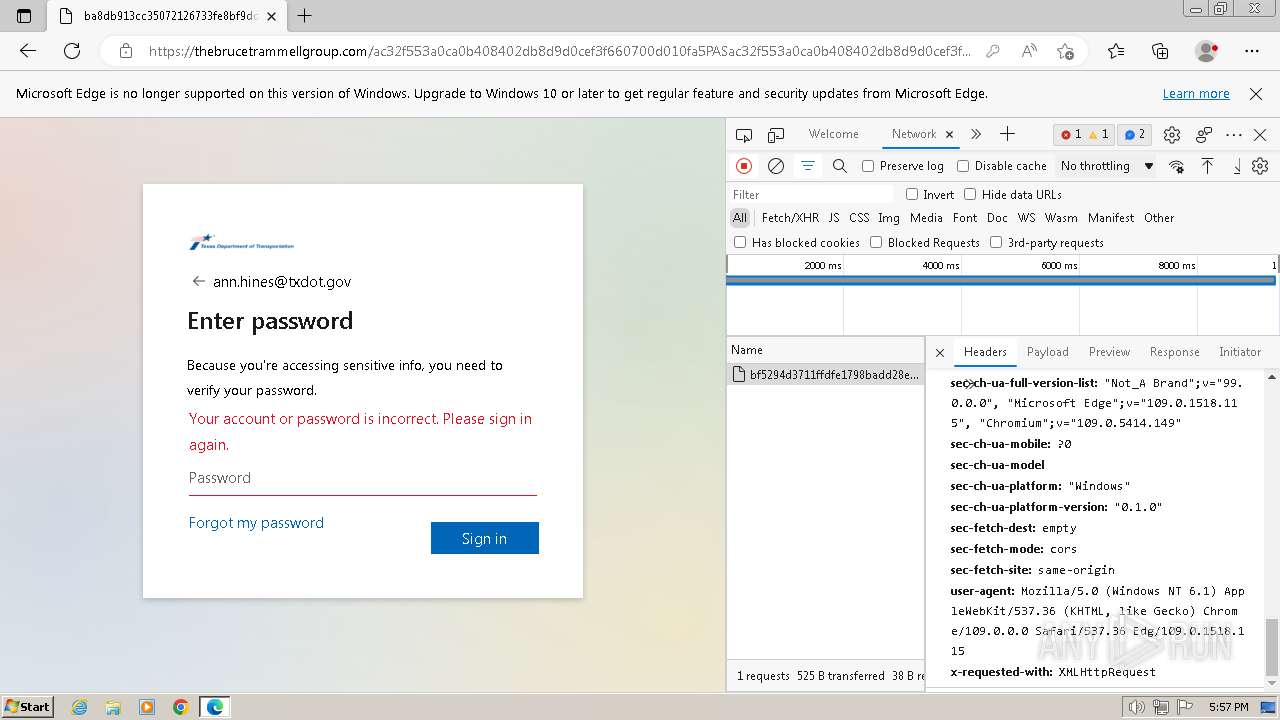Go back from ann.hines@txdot.gov account
1280x720 pixels.
(199, 282)
